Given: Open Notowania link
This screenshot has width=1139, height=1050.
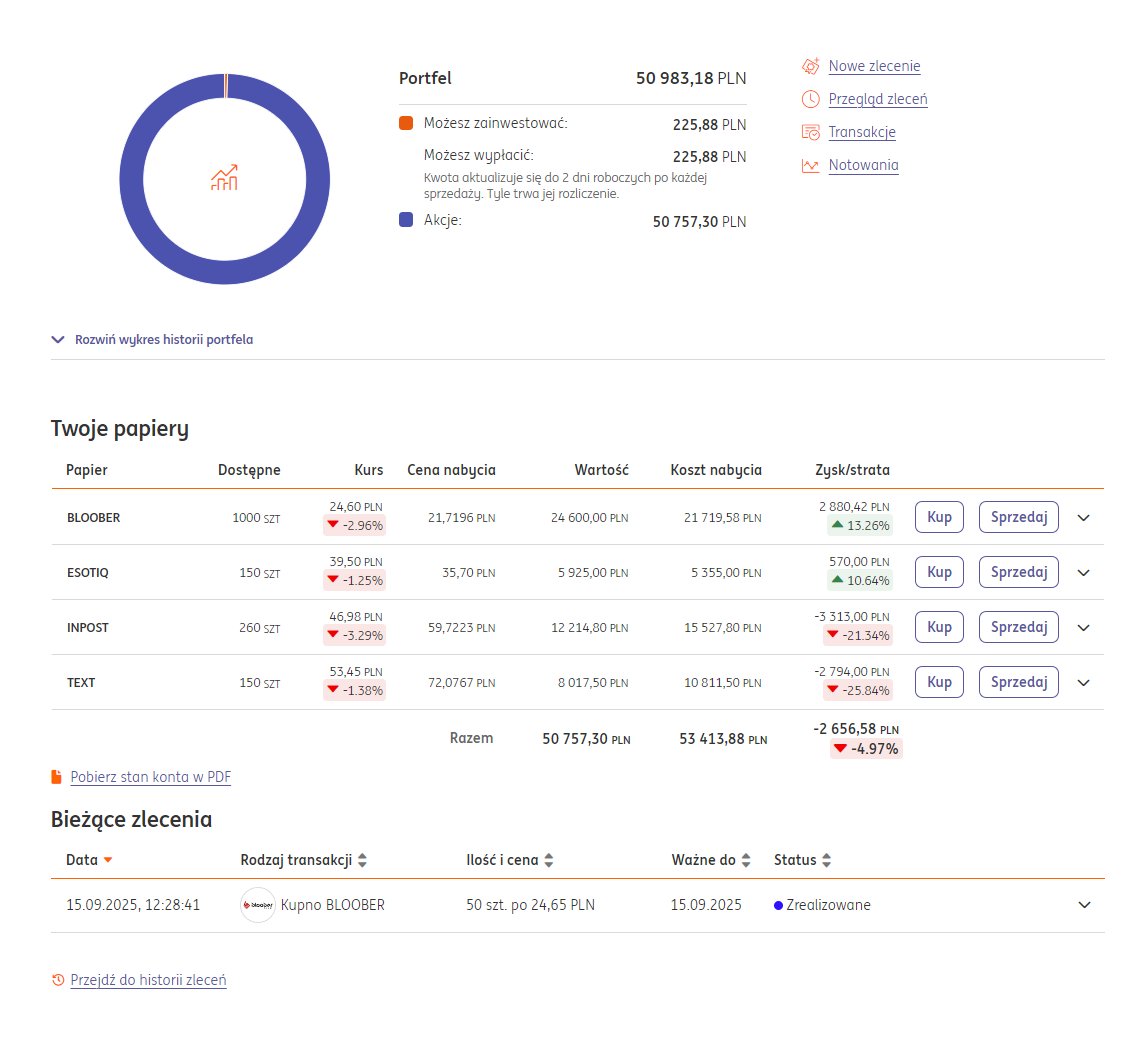Looking at the screenshot, I should coord(864,165).
